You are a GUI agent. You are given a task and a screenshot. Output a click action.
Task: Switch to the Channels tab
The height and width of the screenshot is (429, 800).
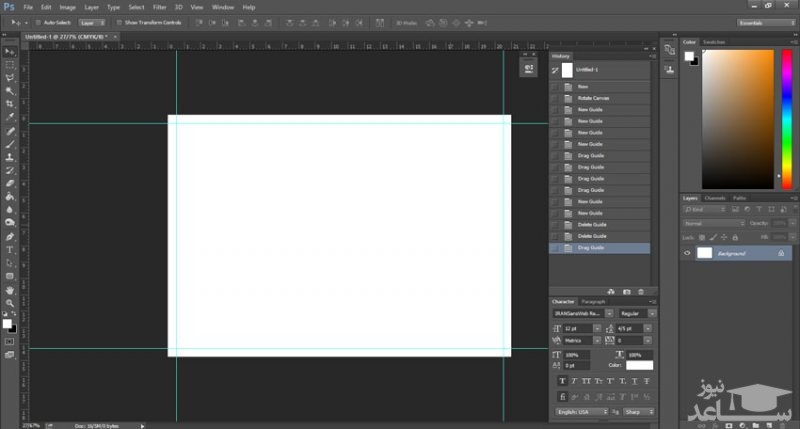coord(715,198)
